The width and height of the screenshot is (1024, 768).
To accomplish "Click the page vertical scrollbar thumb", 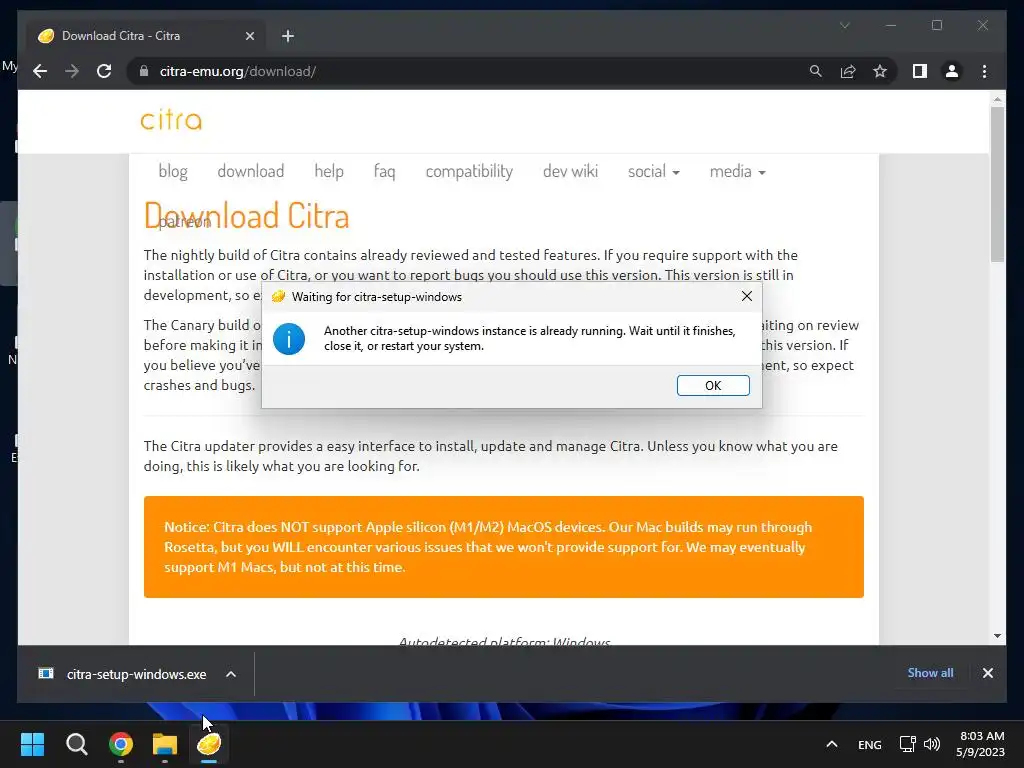I will point(997,184).
